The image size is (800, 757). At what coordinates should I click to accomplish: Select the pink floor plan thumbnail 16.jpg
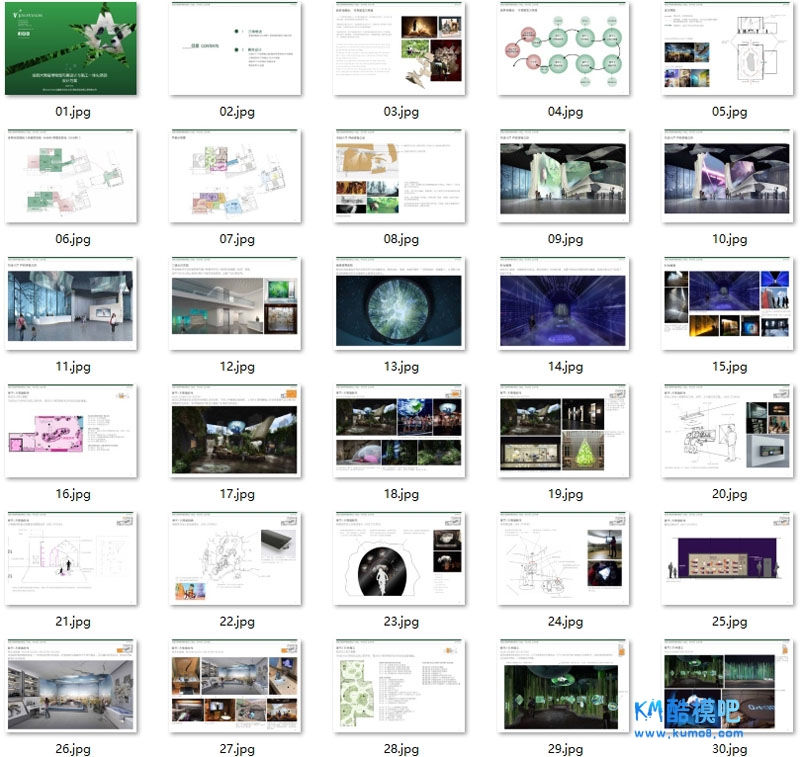pyautogui.click(x=71, y=431)
